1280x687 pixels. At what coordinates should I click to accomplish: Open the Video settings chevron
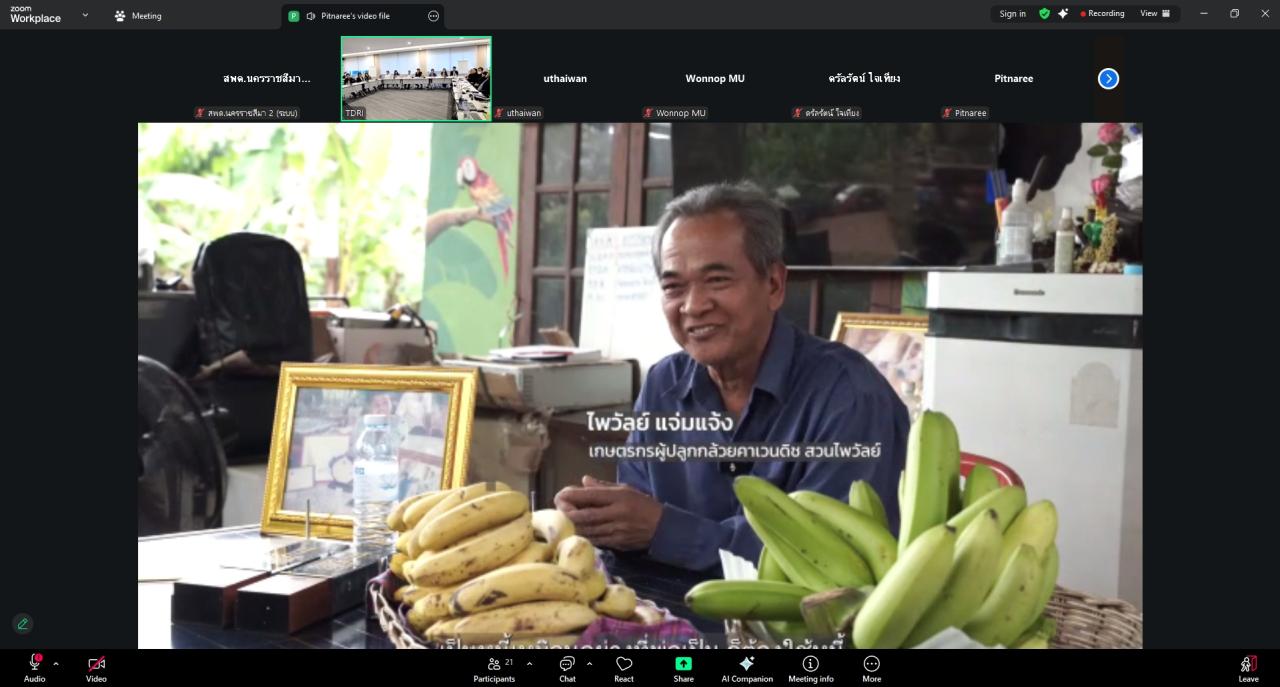pos(117,662)
